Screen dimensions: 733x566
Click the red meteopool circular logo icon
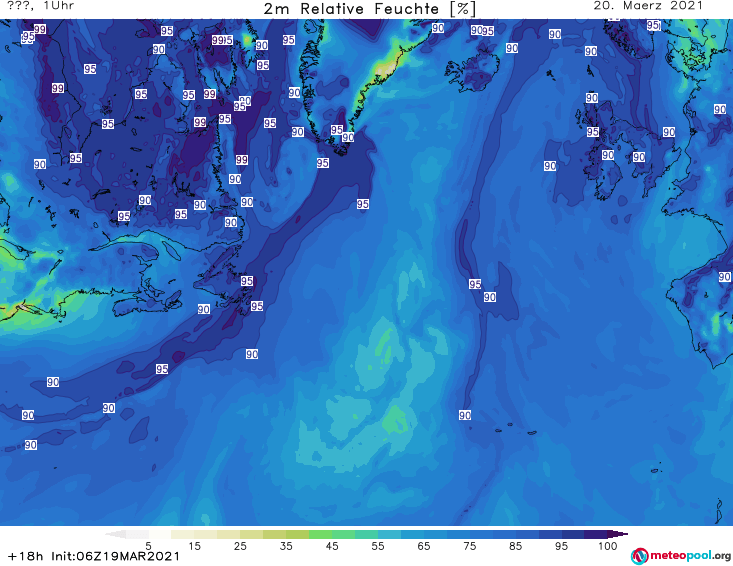[639, 556]
